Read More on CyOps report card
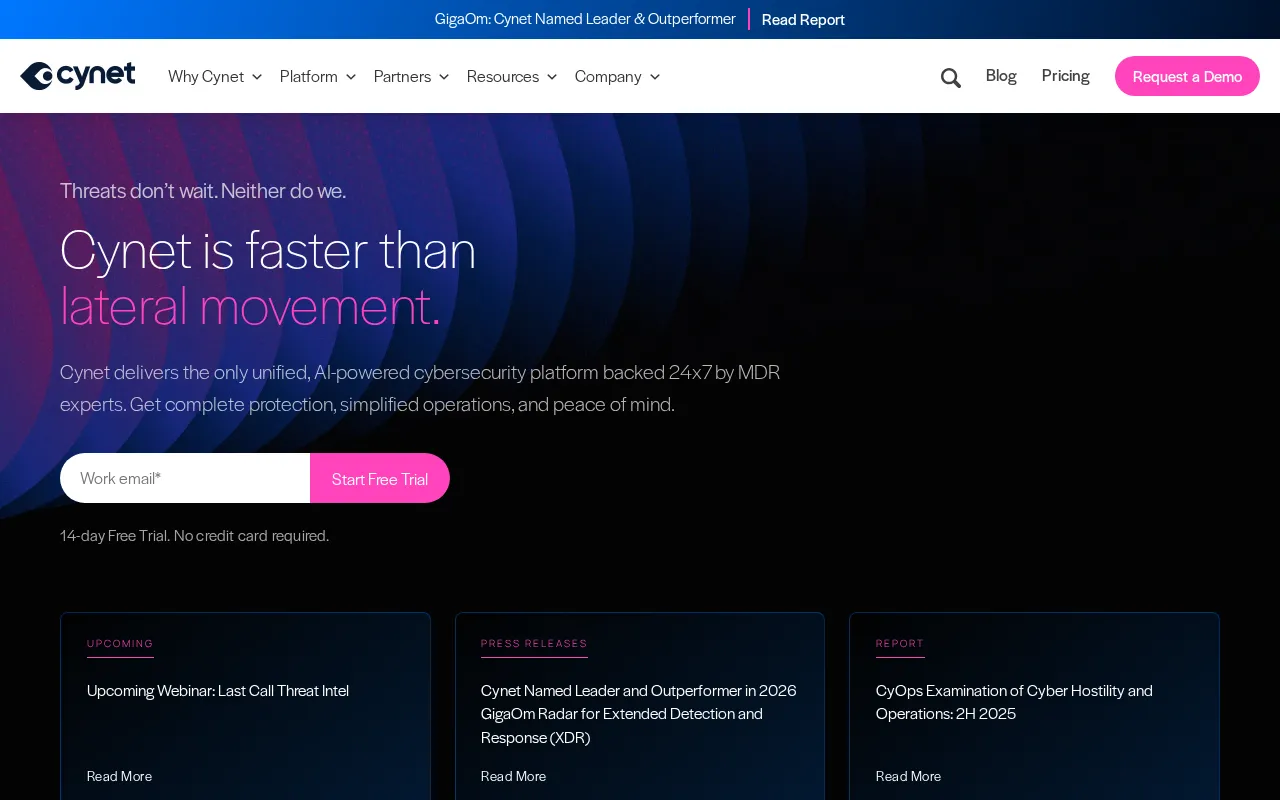The image size is (1280, 800). pyautogui.click(x=908, y=776)
